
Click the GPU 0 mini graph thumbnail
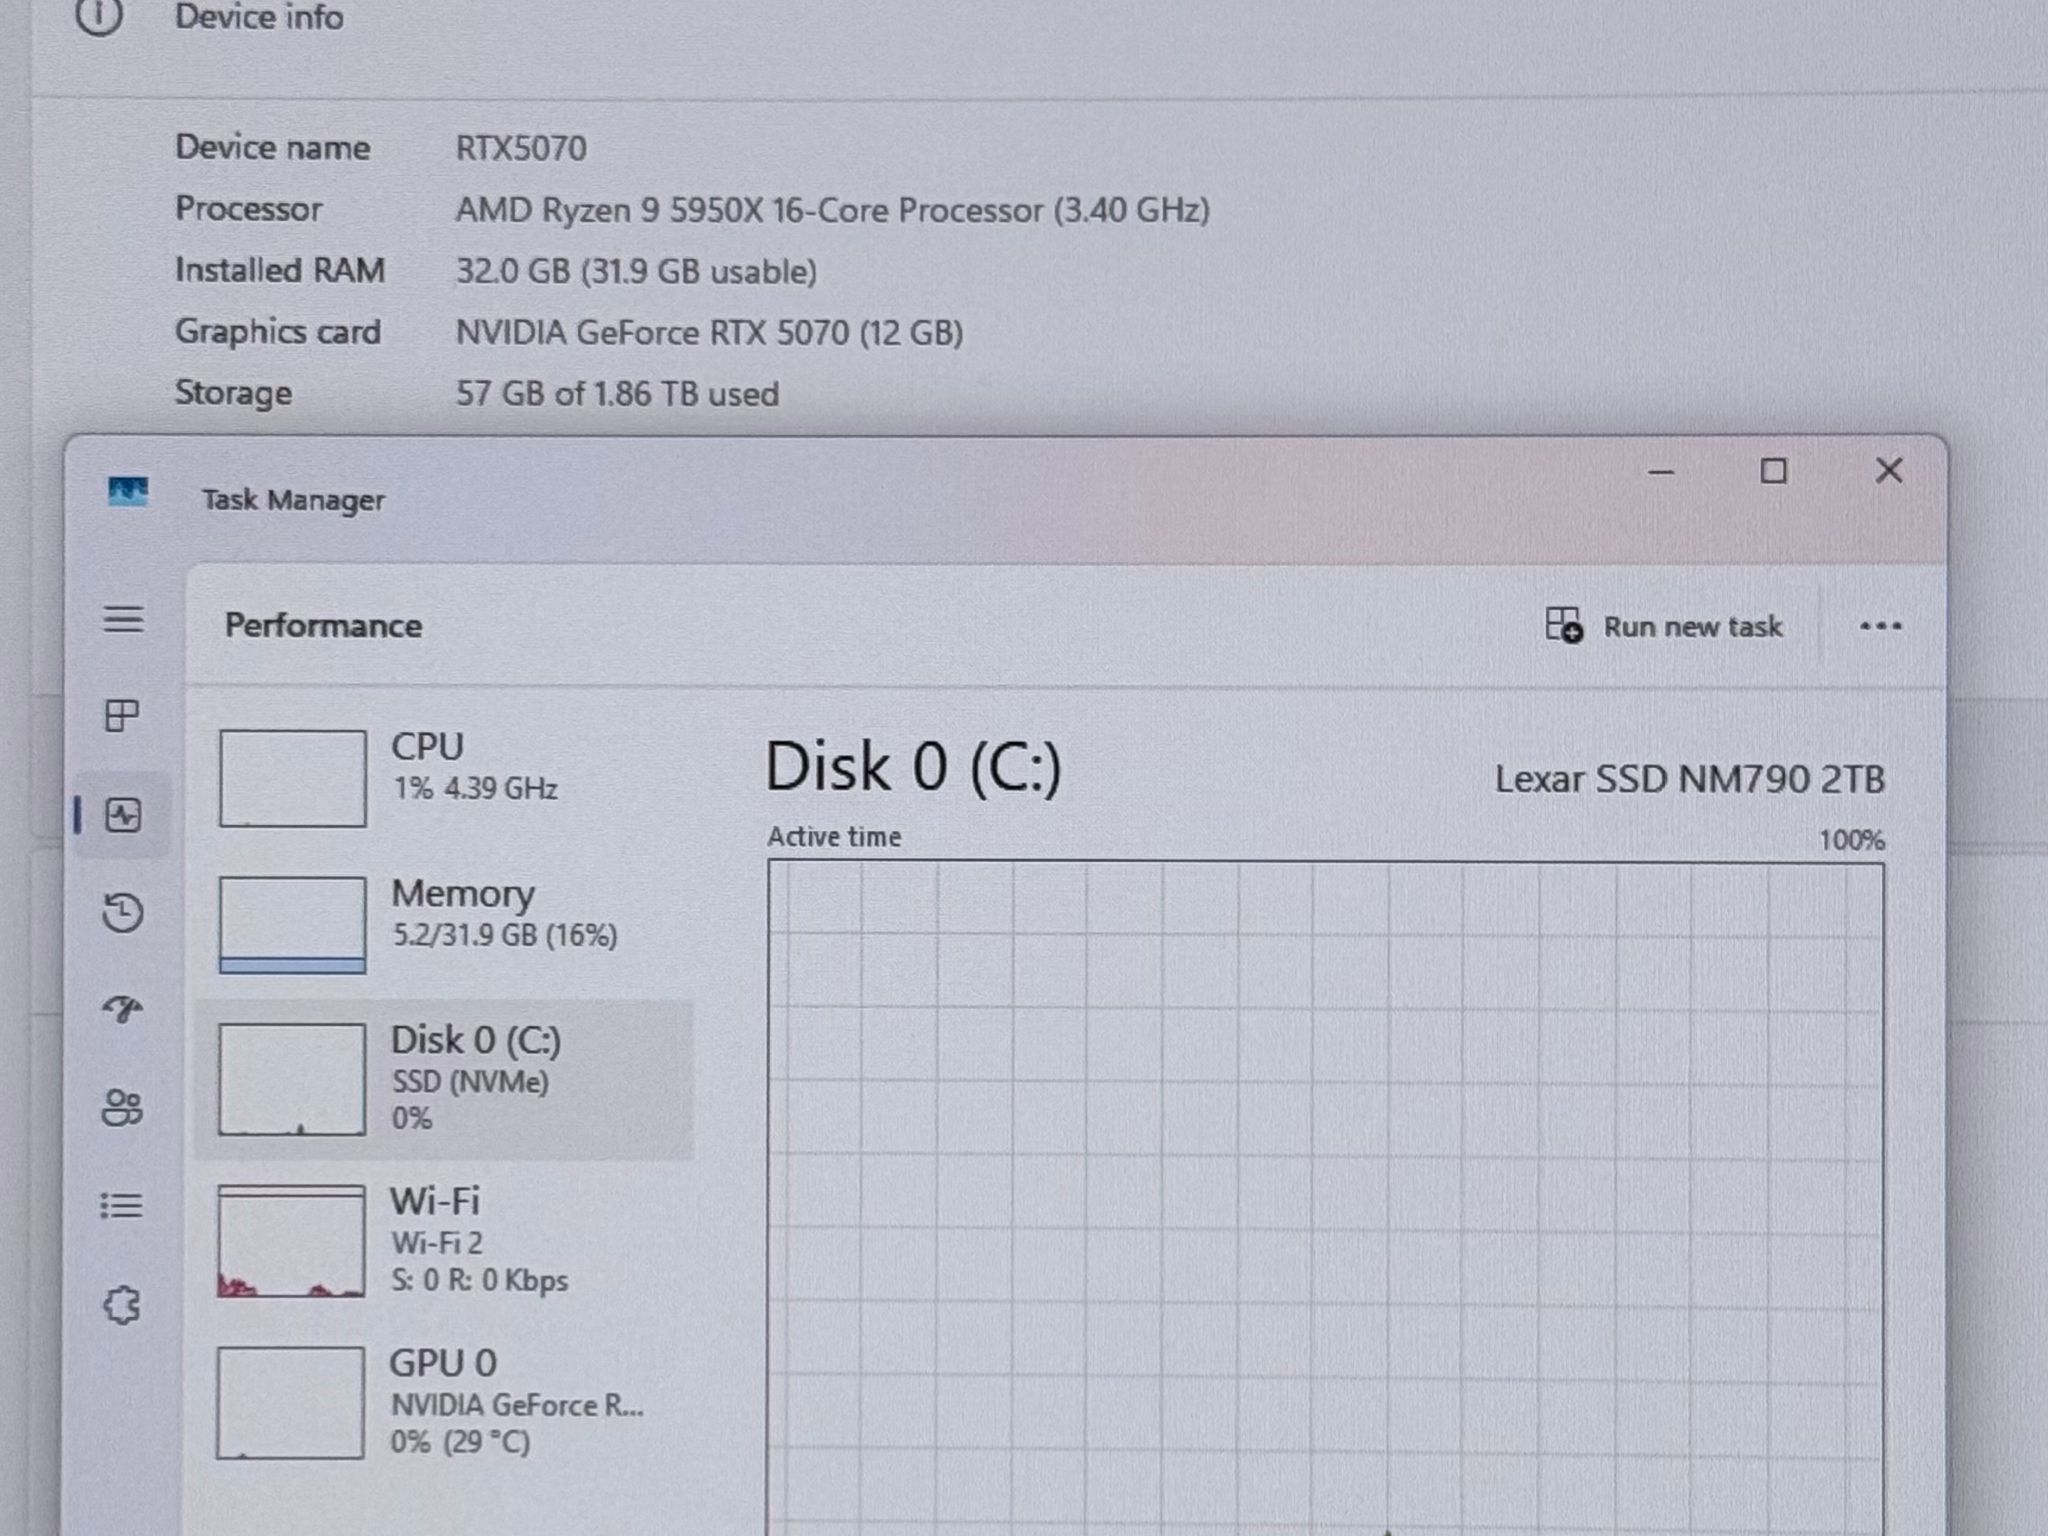(290, 1403)
